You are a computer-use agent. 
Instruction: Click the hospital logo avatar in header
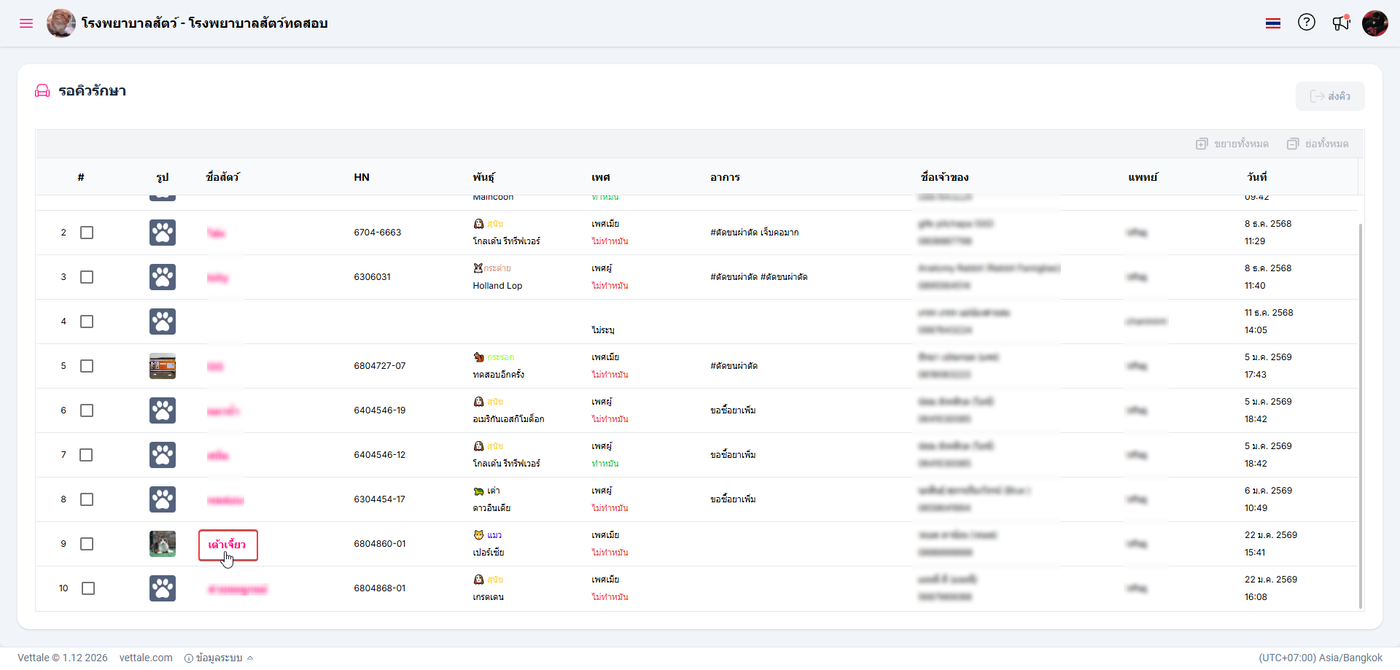tap(61, 23)
